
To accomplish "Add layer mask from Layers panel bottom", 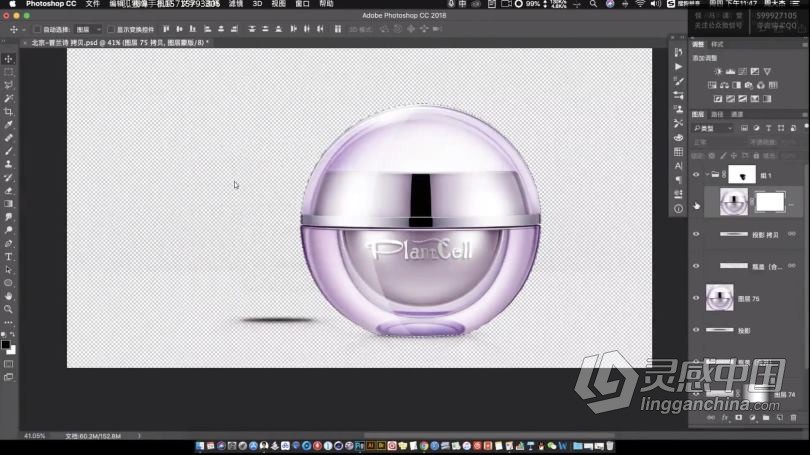I will point(739,417).
